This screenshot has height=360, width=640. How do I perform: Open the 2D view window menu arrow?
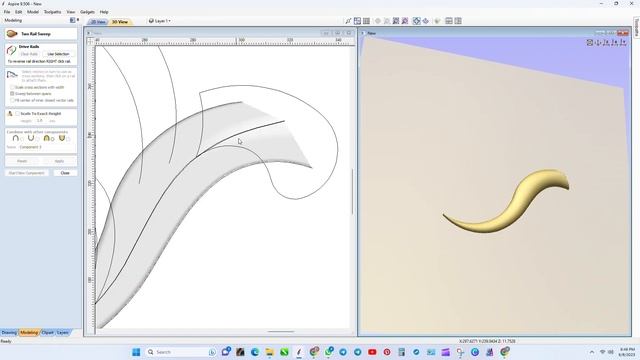89,33
